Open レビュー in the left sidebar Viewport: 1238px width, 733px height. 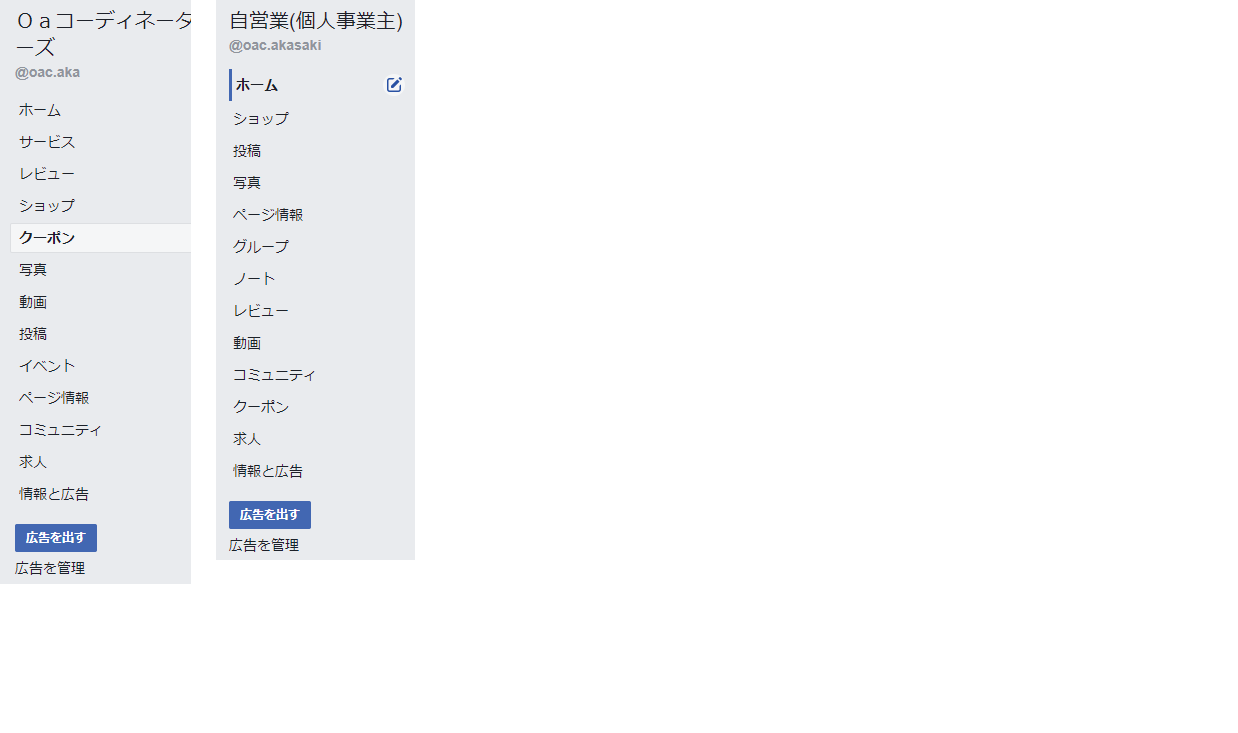pos(47,174)
